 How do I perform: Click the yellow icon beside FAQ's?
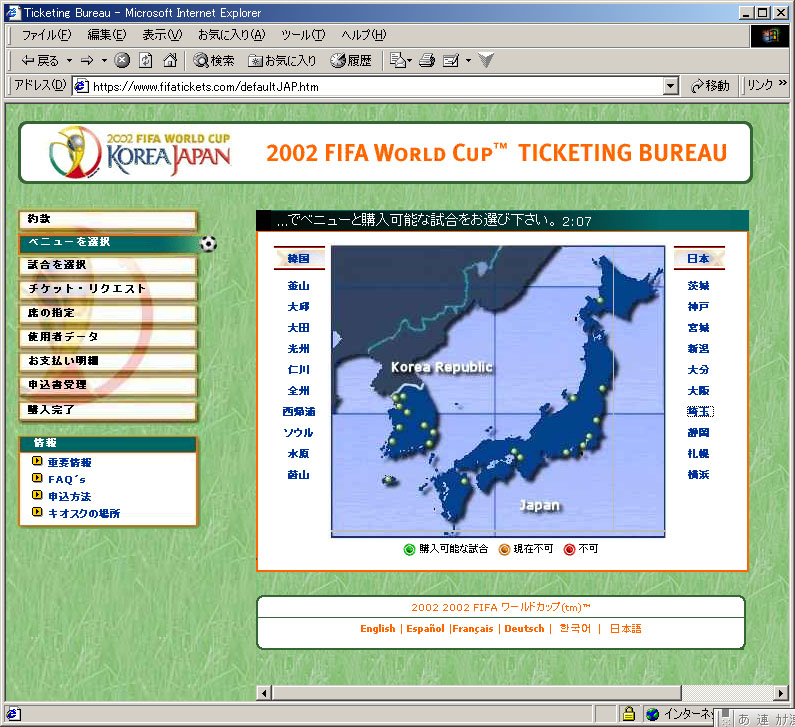(x=37, y=478)
